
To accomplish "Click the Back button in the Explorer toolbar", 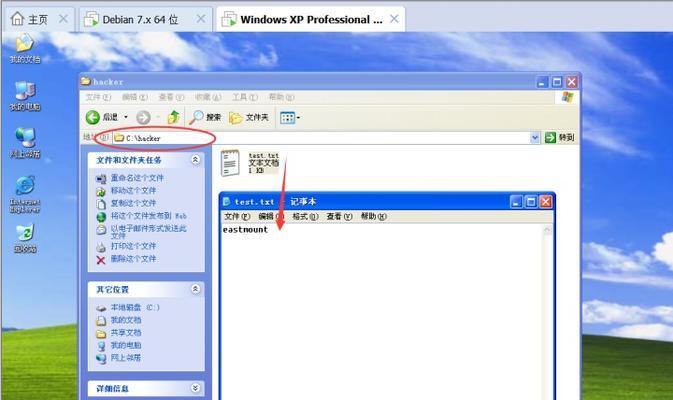I will click(x=102, y=117).
